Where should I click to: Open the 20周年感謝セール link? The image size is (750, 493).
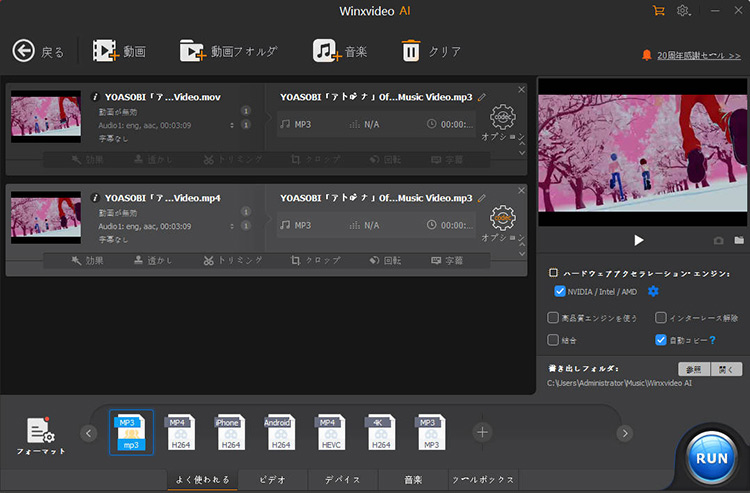point(698,55)
